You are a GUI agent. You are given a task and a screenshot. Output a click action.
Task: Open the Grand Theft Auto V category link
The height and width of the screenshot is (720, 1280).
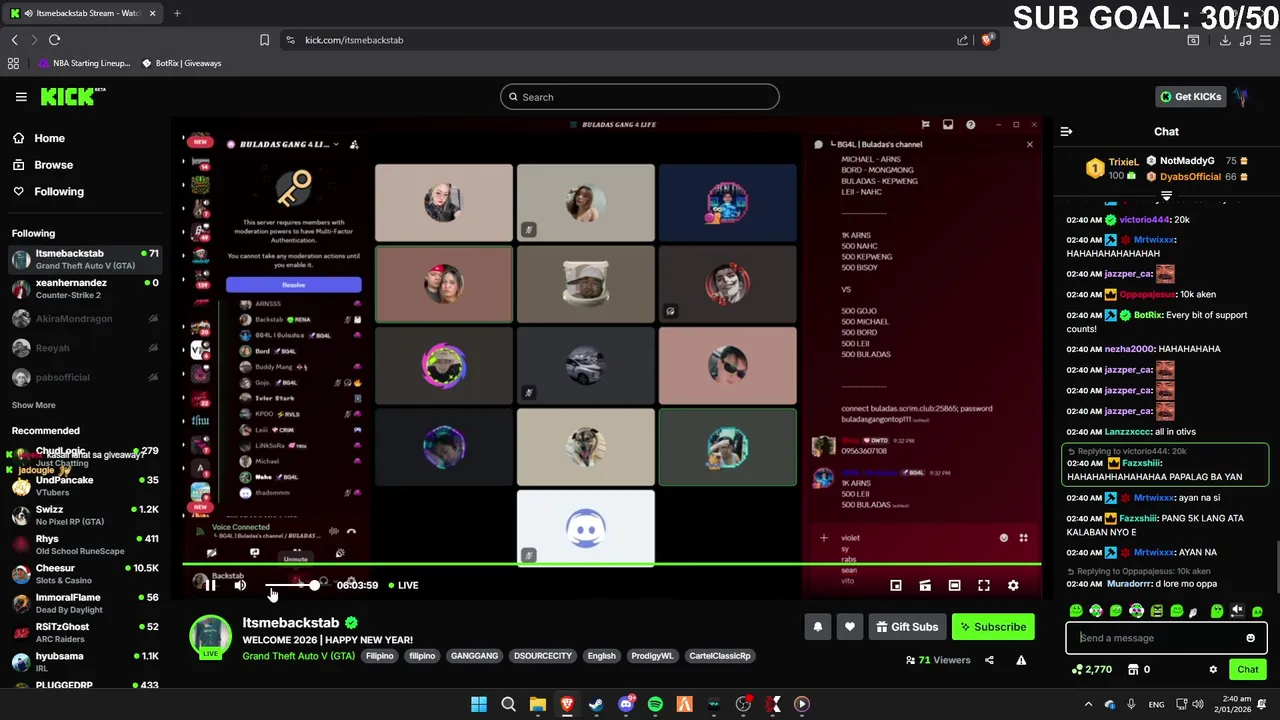point(298,656)
